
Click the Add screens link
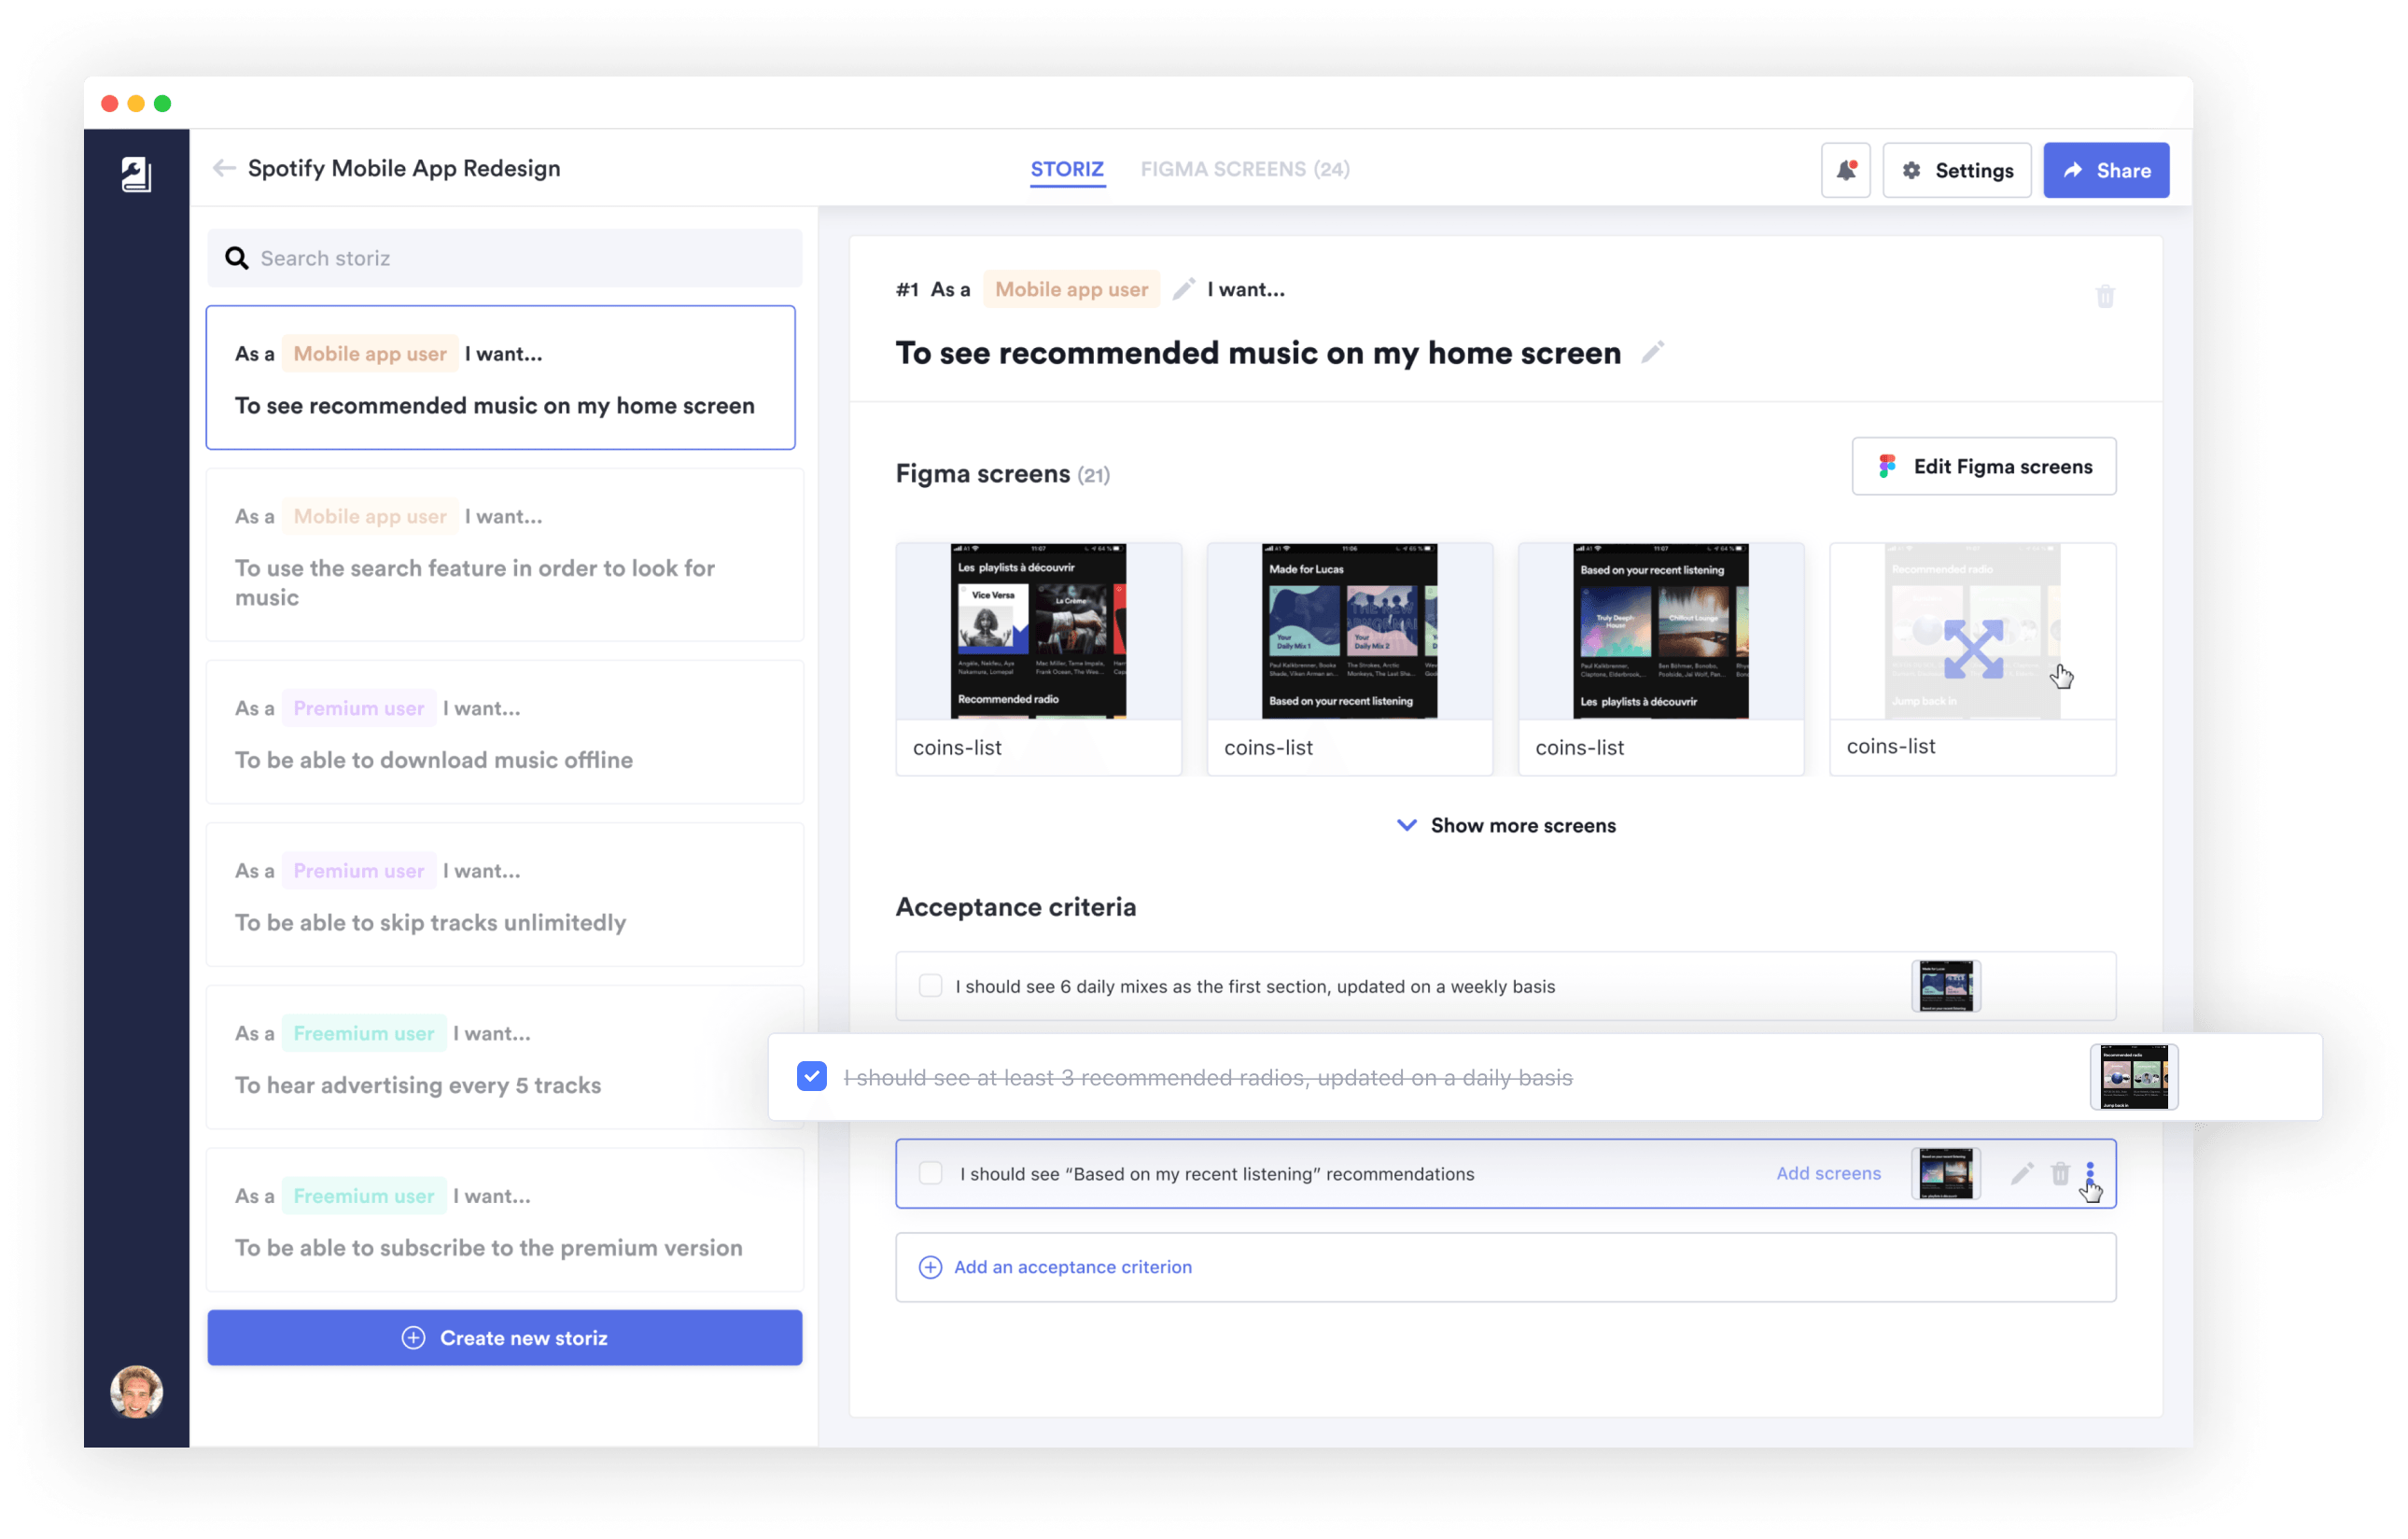coord(1828,1173)
